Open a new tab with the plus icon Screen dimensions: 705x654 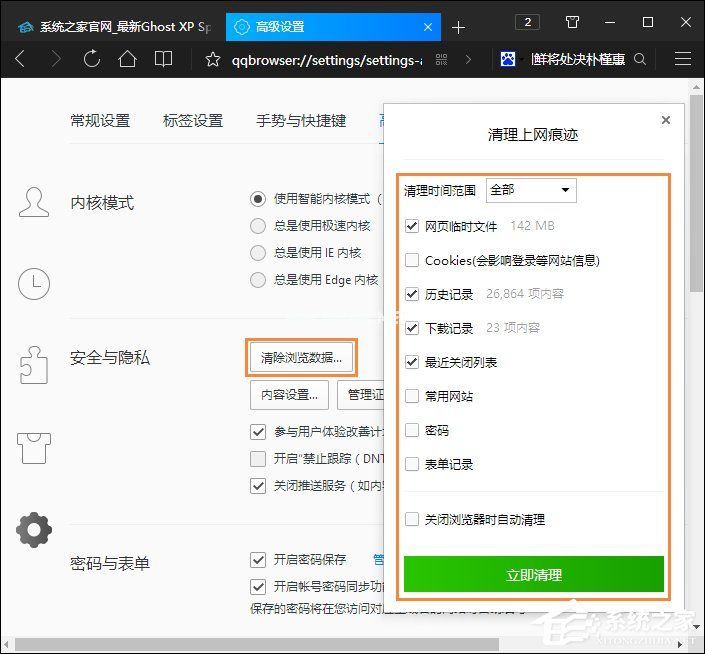click(458, 27)
